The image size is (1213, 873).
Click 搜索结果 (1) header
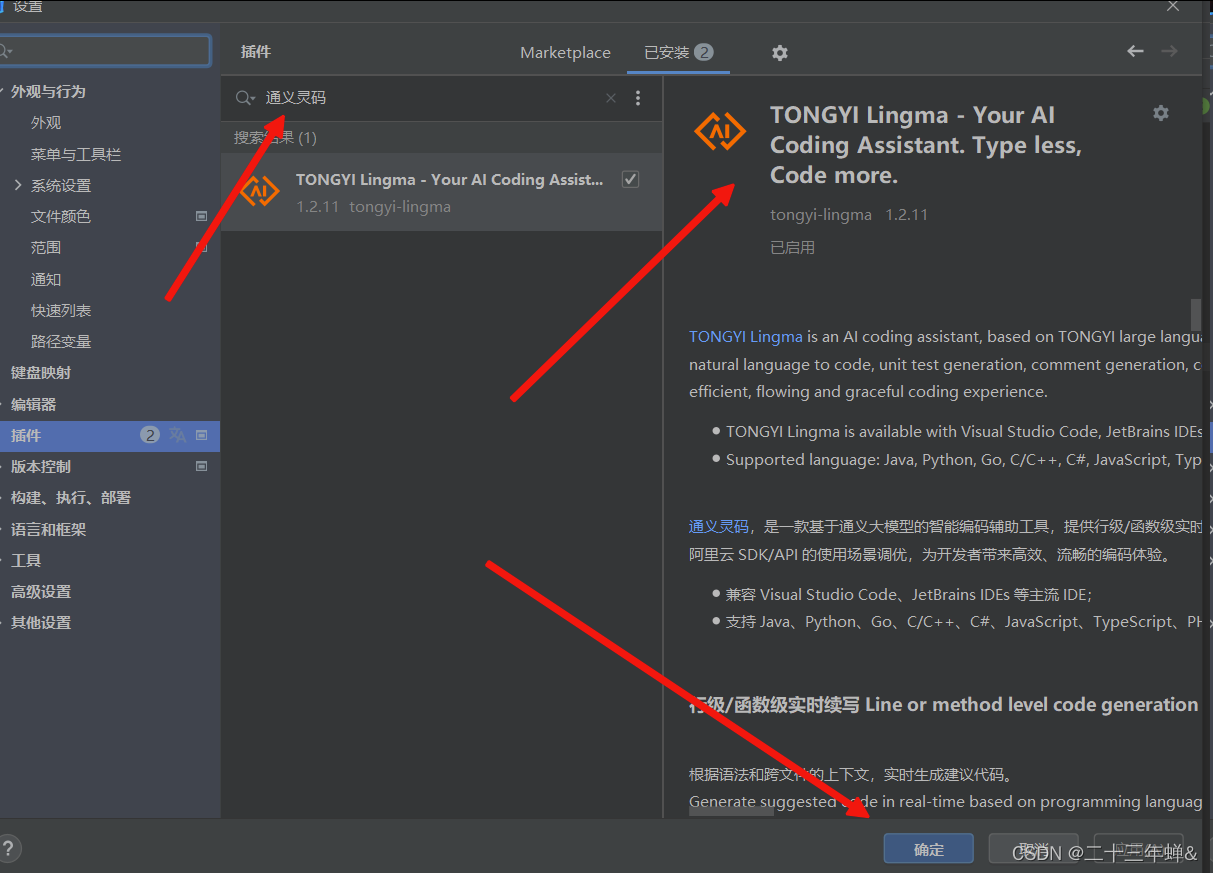pyautogui.click(x=275, y=138)
